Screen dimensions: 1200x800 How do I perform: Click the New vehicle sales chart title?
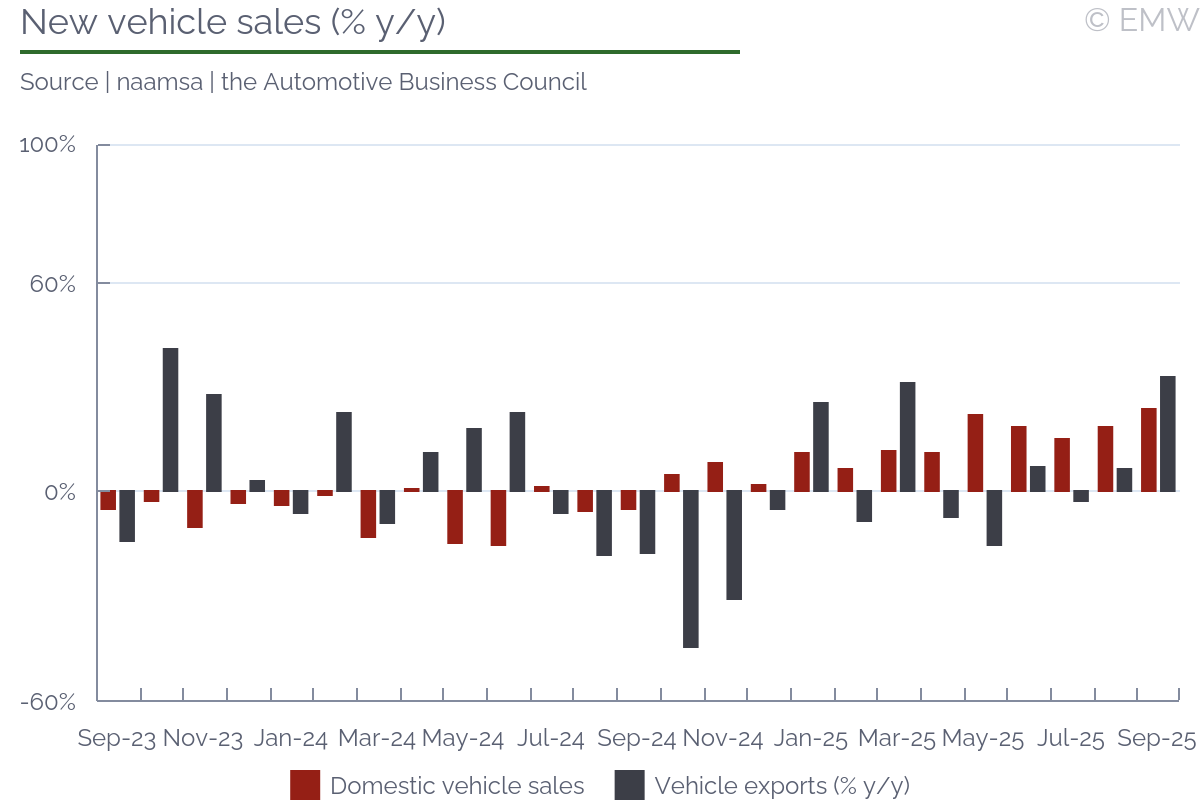[x=233, y=22]
